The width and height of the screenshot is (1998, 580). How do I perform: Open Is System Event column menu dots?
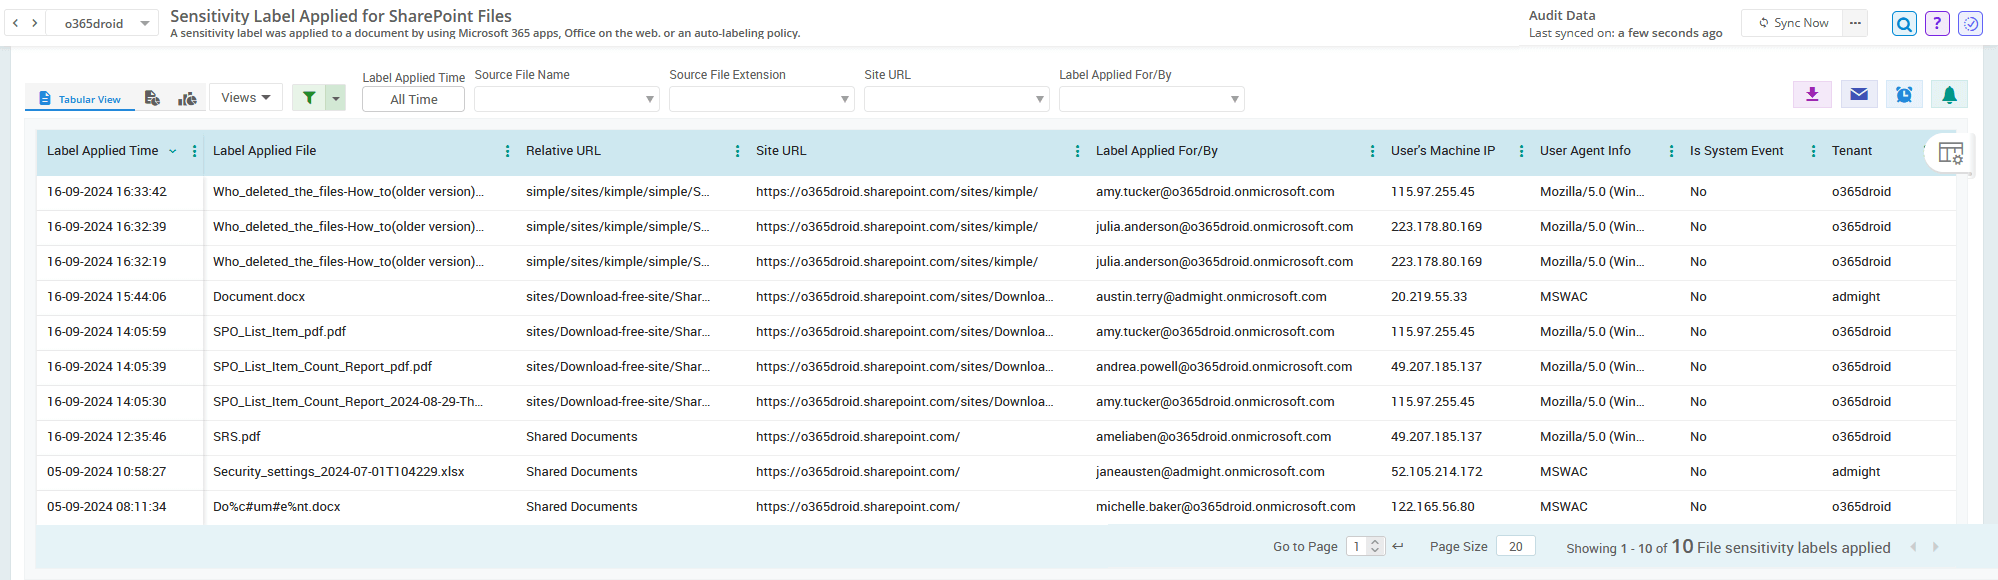(x=1814, y=151)
